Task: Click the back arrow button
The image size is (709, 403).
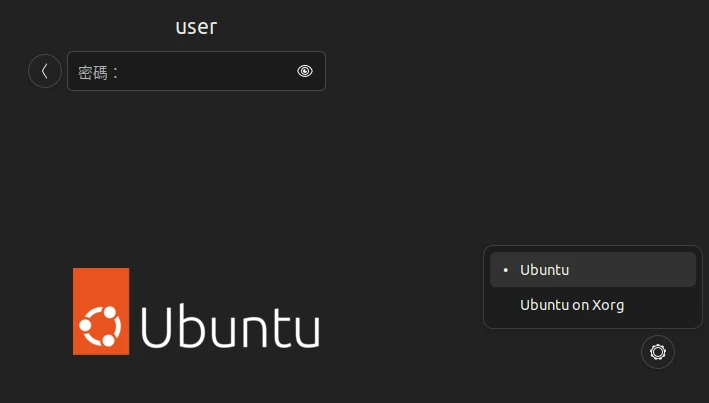Action: [45, 71]
